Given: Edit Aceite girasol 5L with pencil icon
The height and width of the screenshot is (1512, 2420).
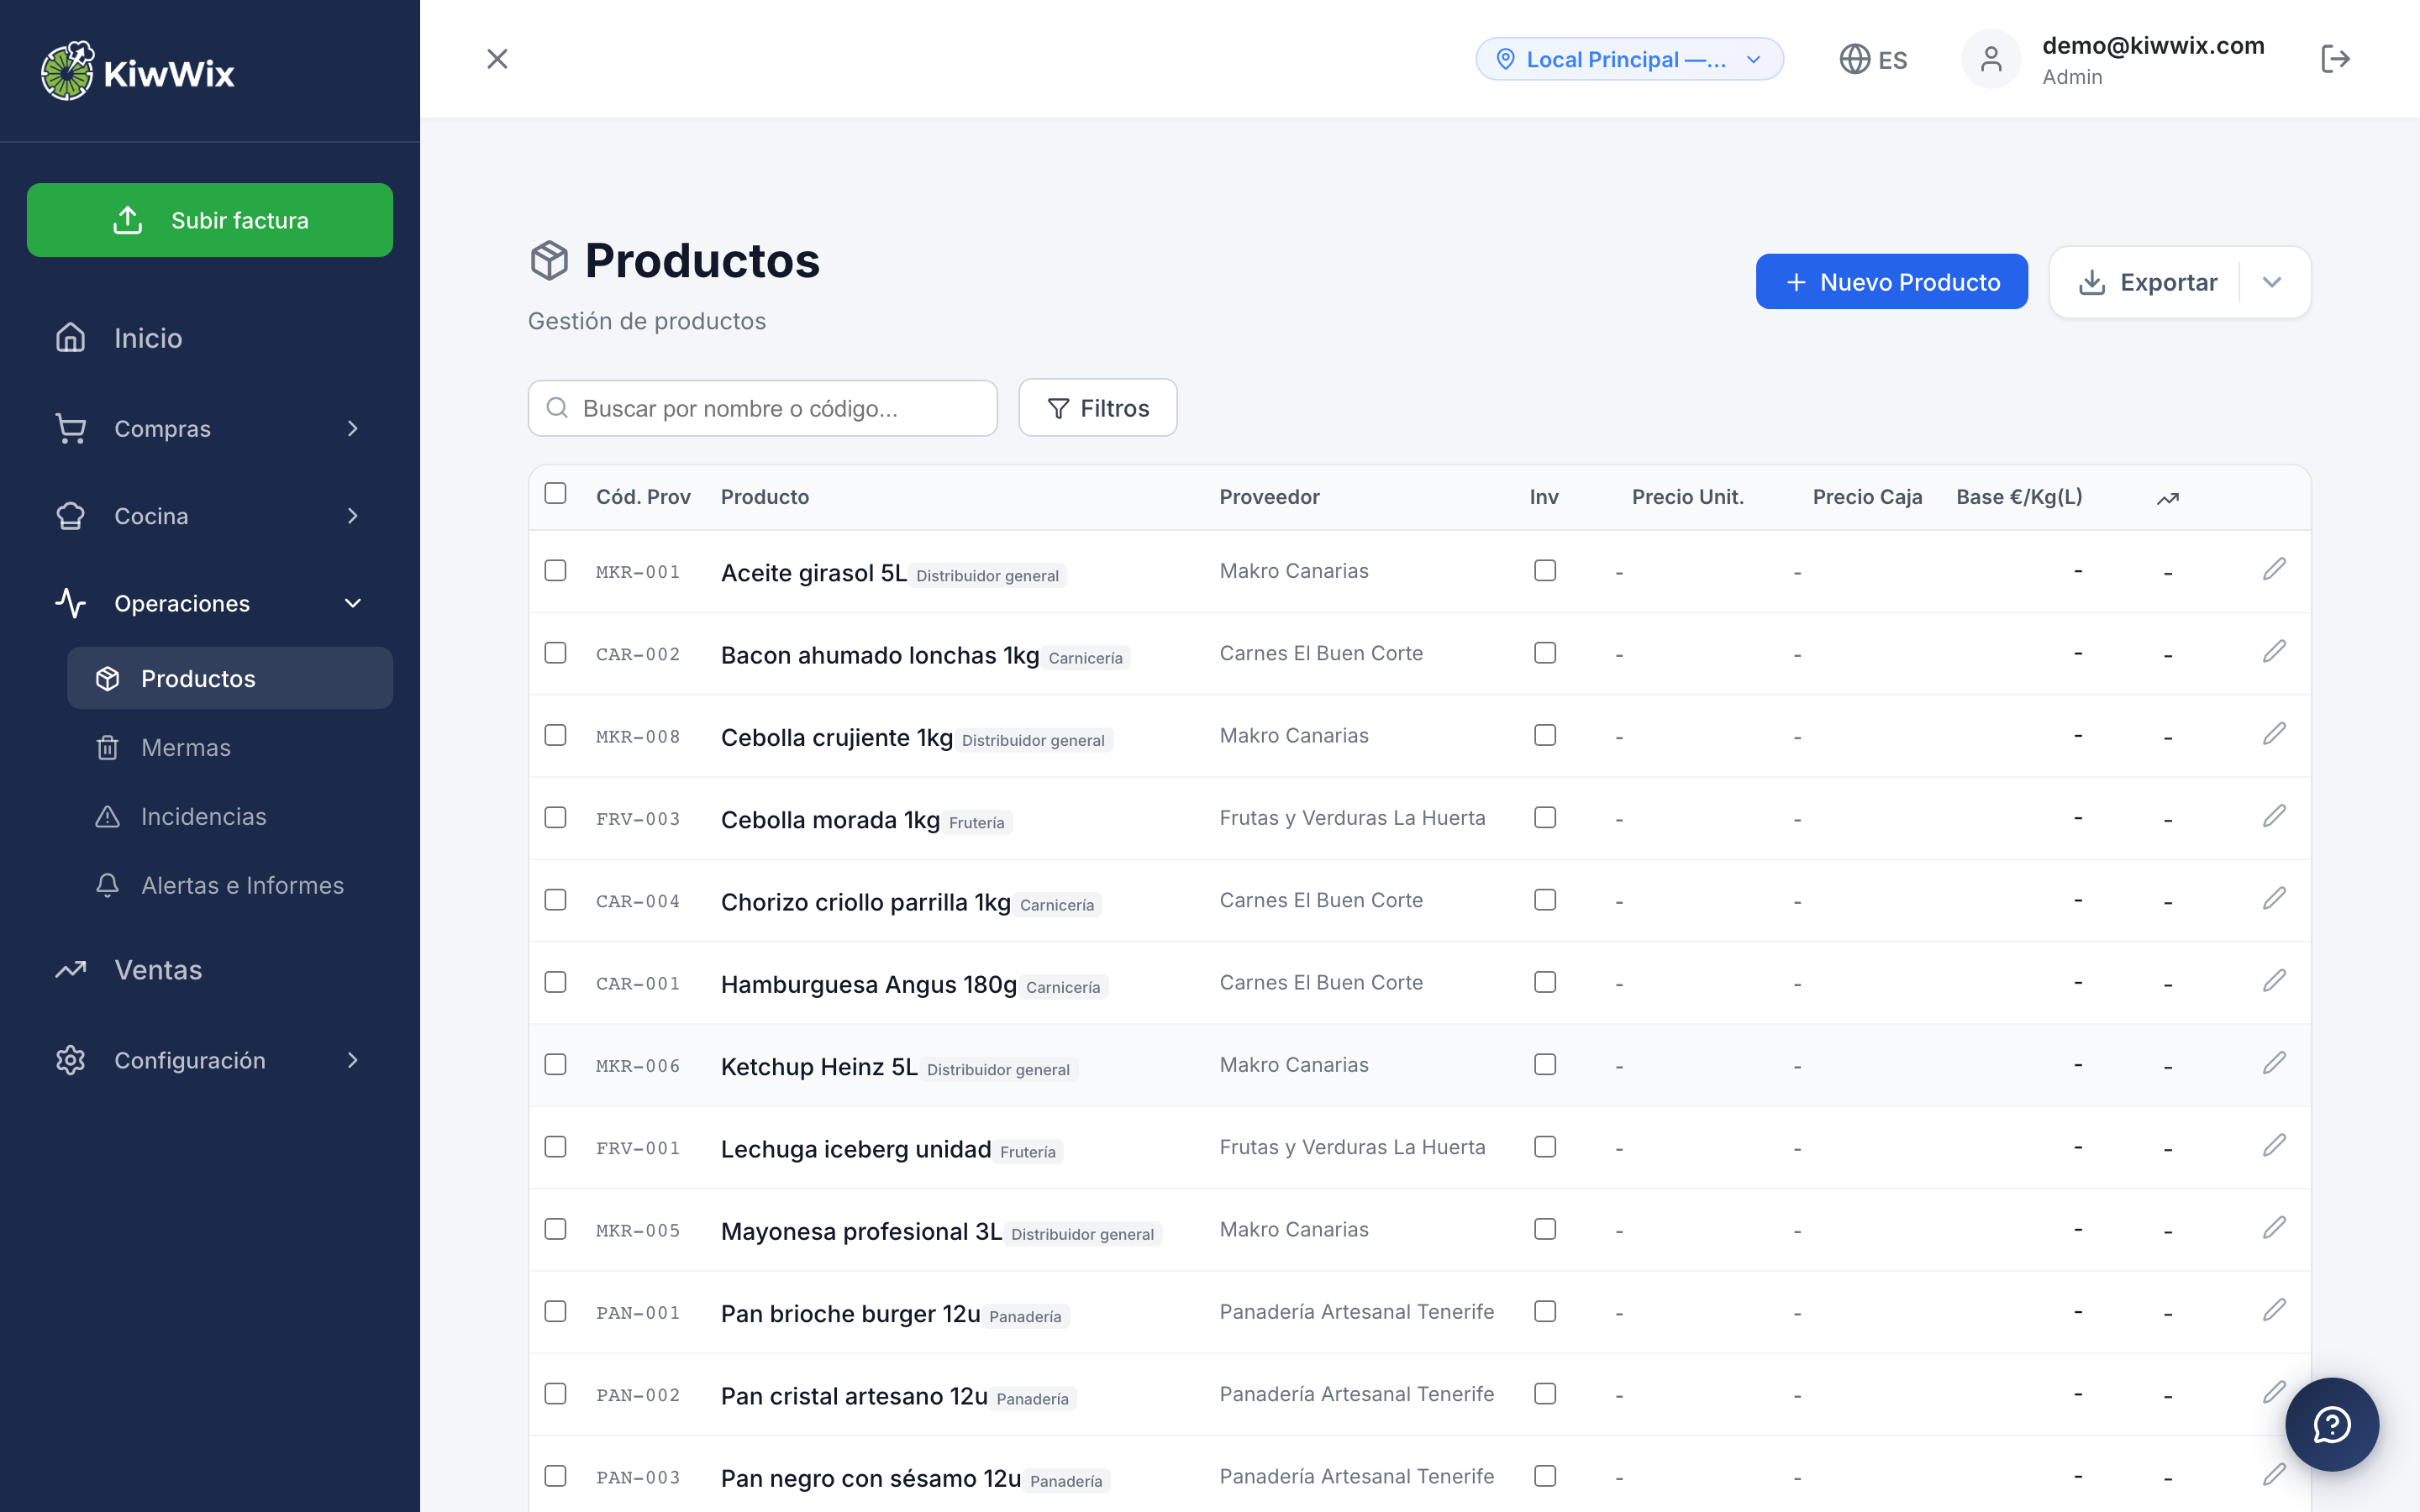Looking at the screenshot, I should pos(2275,569).
